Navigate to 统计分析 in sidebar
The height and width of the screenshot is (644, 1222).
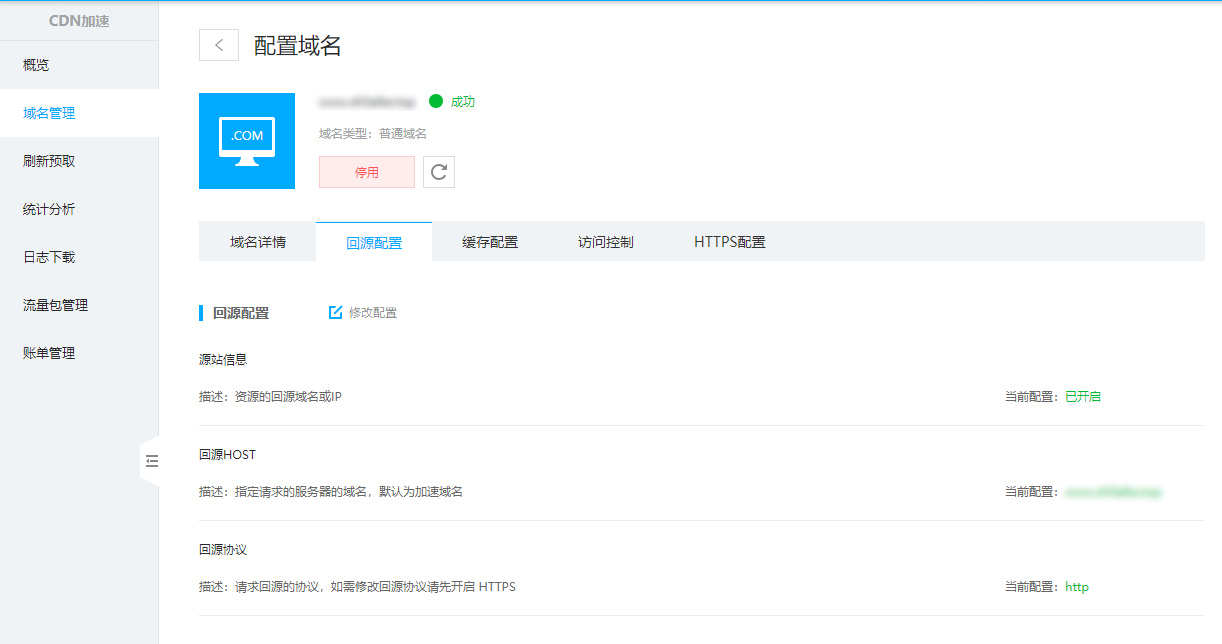pyautogui.click(x=49, y=209)
